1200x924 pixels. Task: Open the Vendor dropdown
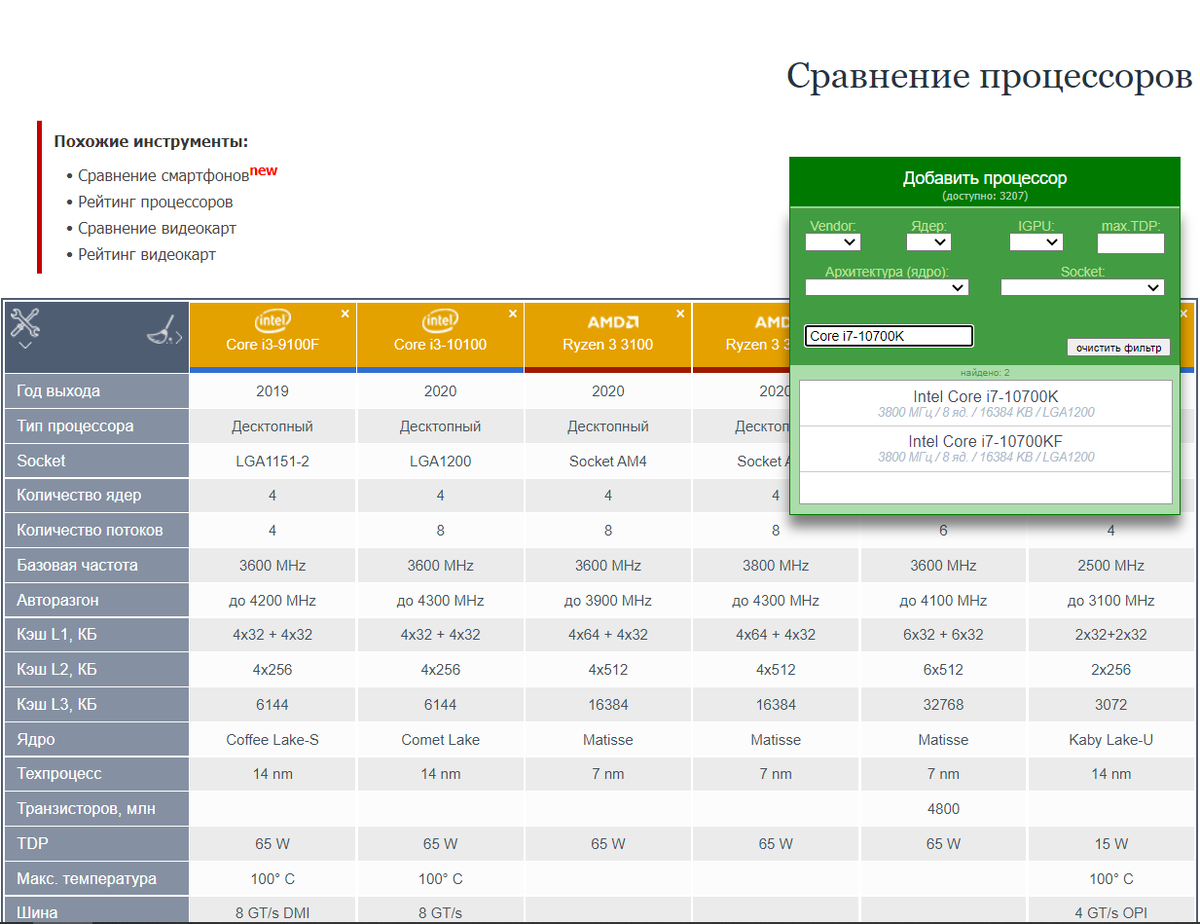click(x=833, y=242)
